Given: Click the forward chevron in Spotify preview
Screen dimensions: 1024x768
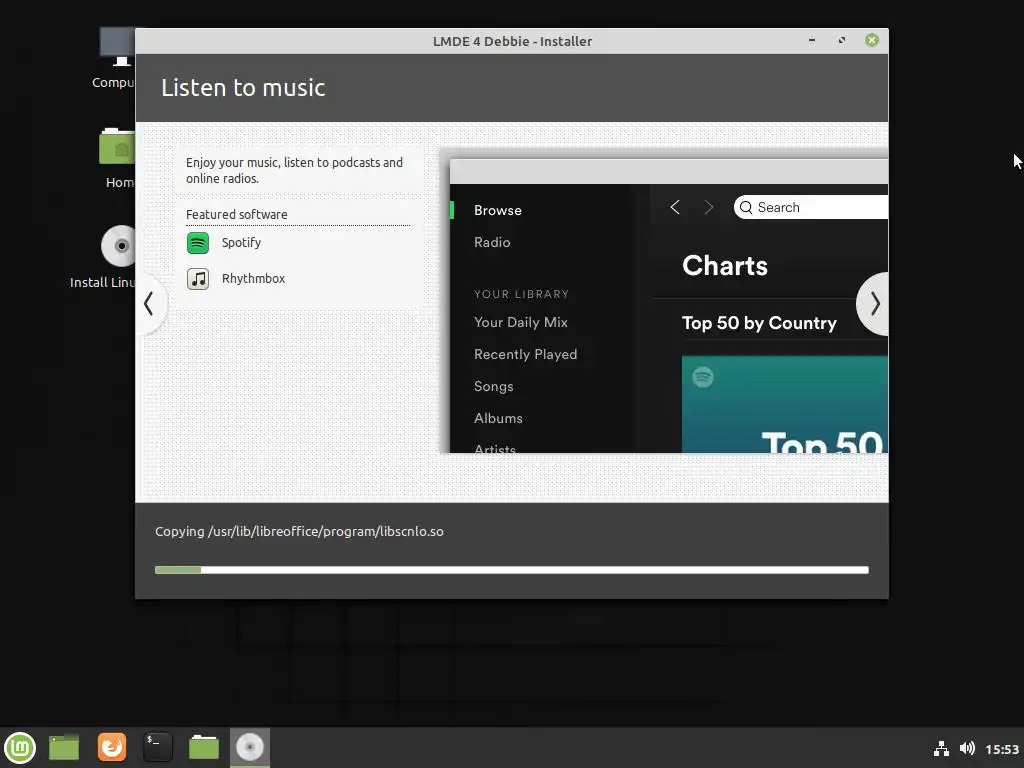Looking at the screenshot, I should (709, 208).
